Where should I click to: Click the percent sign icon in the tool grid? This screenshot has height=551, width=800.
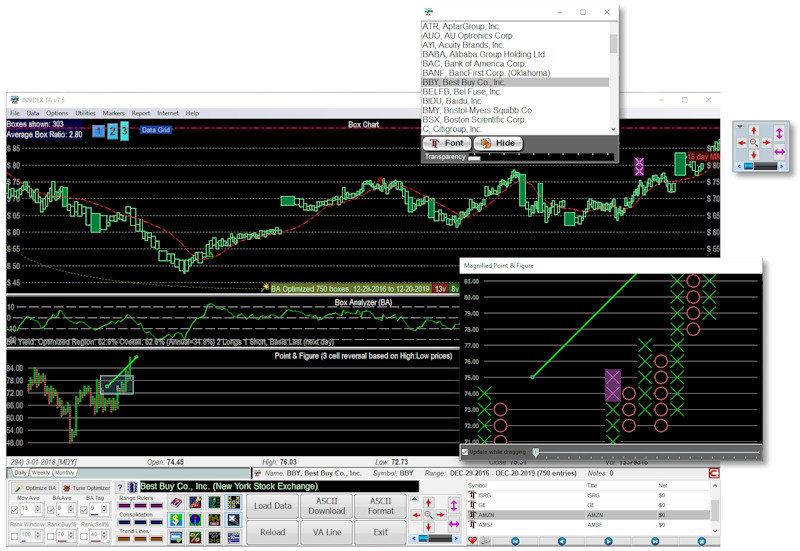coord(195,537)
